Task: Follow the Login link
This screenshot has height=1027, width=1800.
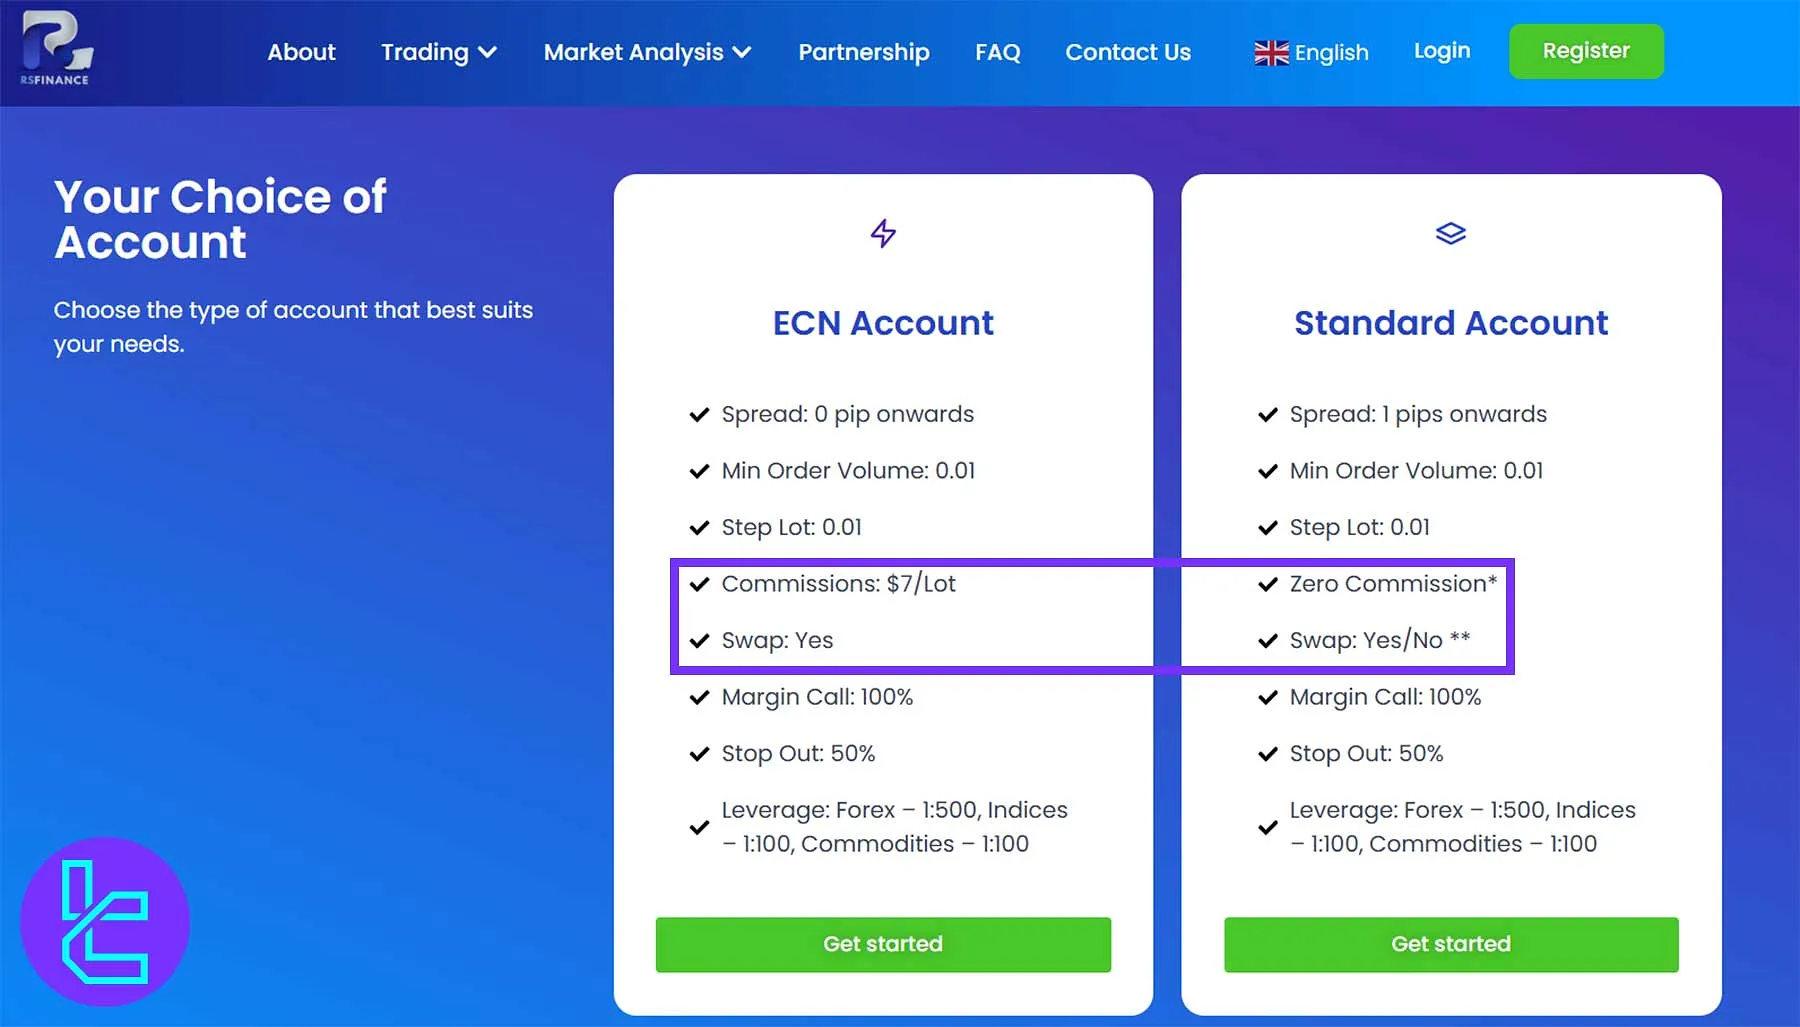Action: [x=1441, y=51]
